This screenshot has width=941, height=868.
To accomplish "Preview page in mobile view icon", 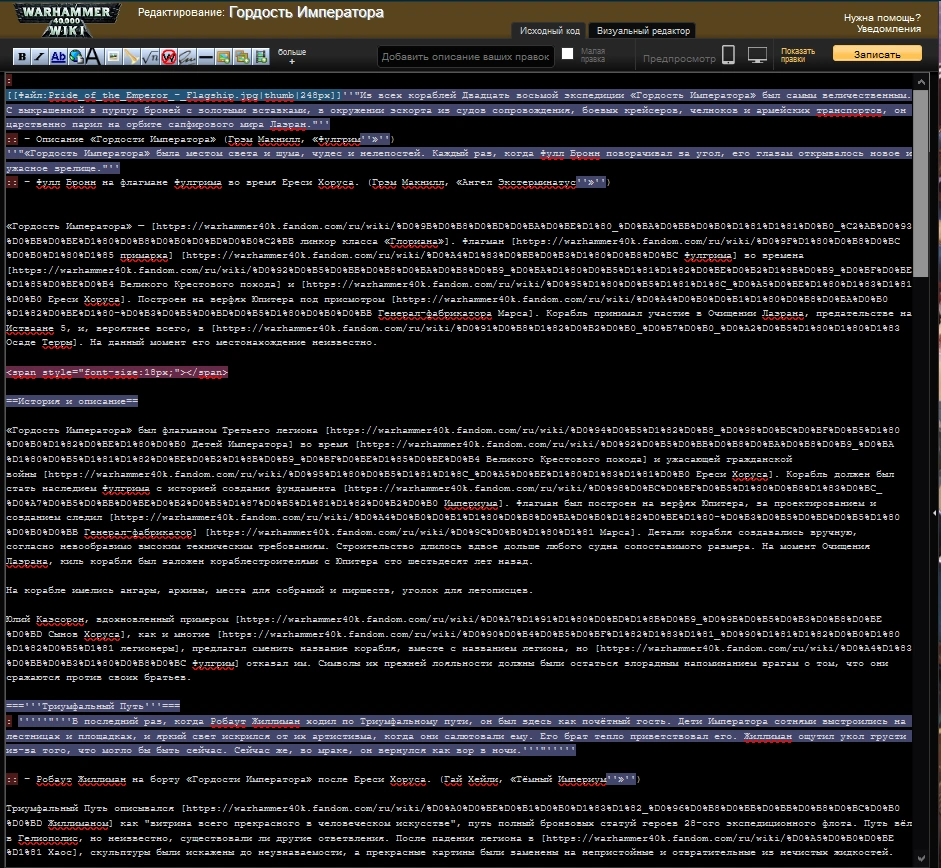I will (x=728, y=55).
